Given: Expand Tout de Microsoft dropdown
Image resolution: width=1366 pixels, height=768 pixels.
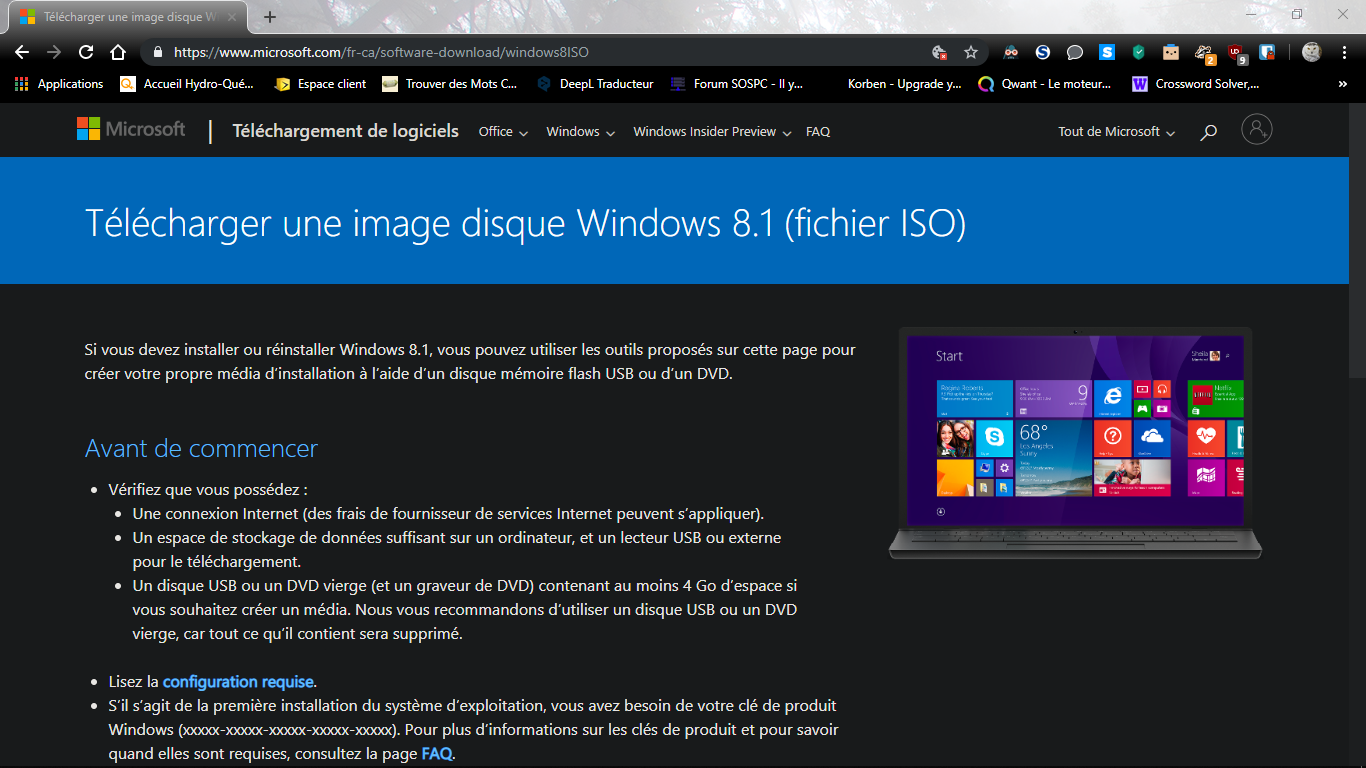Looking at the screenshot, I should click(x=1117, y=132).
